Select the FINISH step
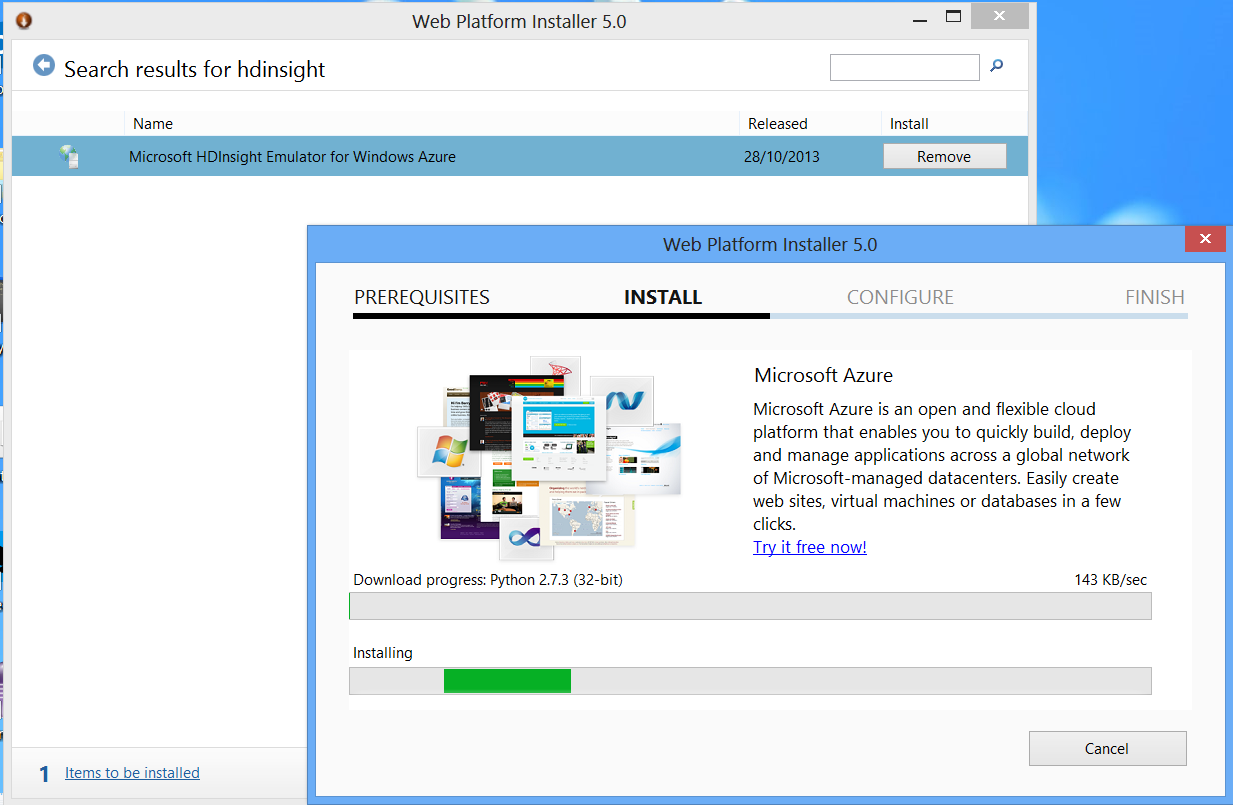This screenshot has width=1233, height=805. [x=1155, y=297]
